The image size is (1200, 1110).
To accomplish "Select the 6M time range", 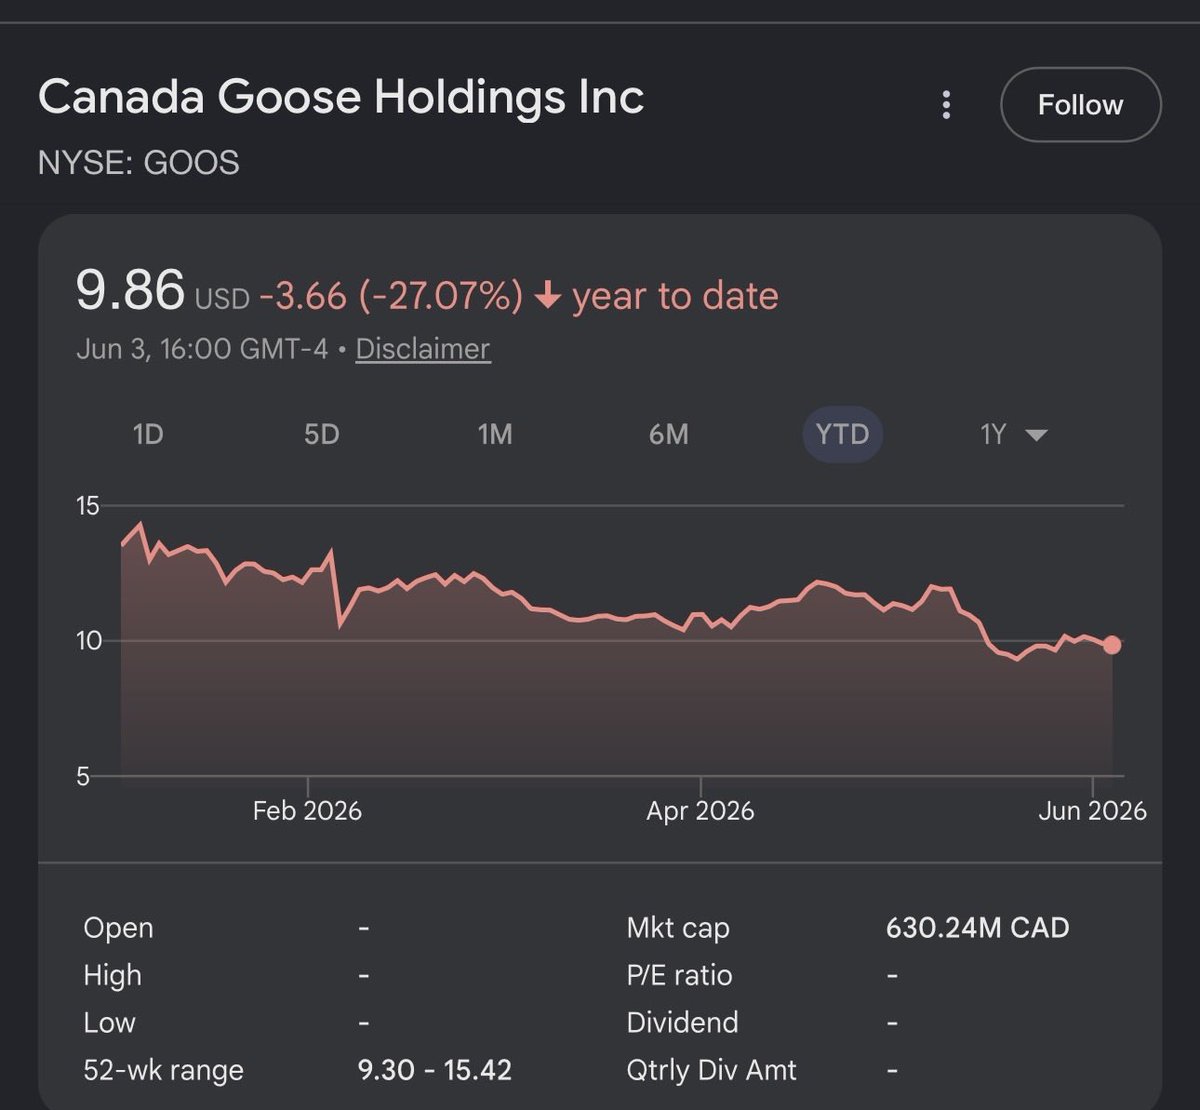I will tap(668, 434).
